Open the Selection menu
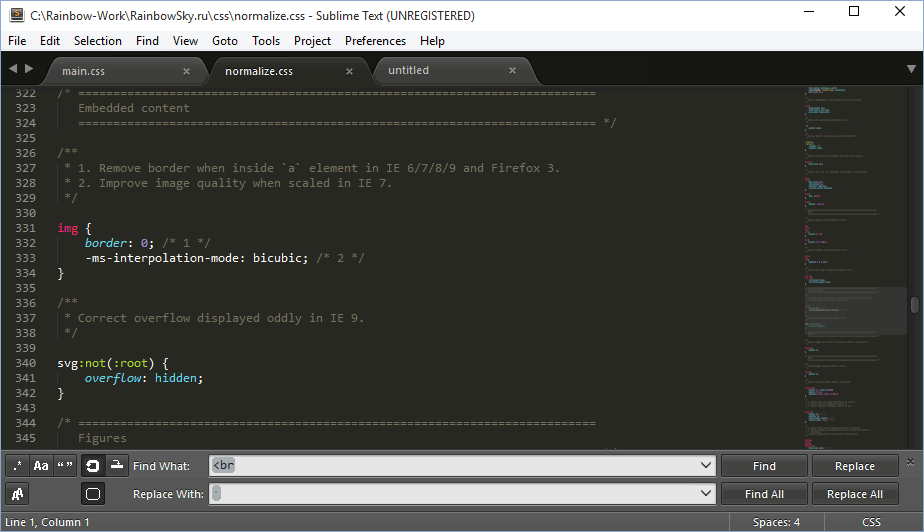The image size is (924, 532). point(98,41)
